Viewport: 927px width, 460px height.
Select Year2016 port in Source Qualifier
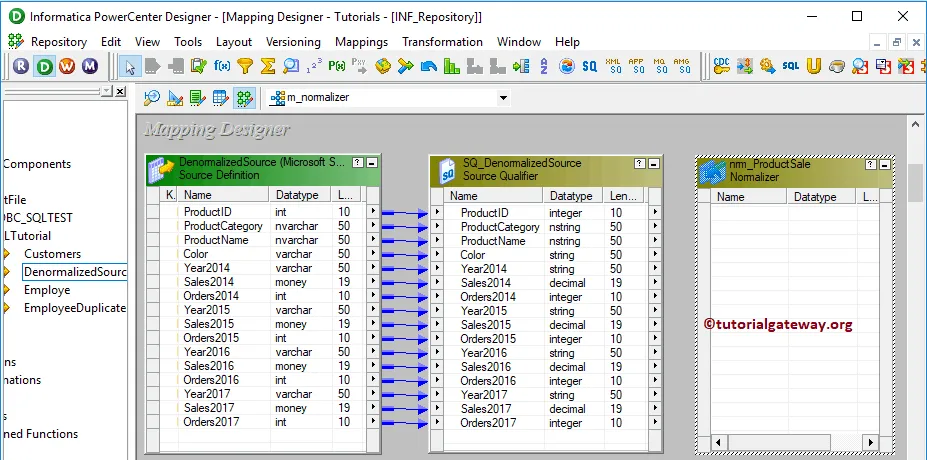coord(543,353)
